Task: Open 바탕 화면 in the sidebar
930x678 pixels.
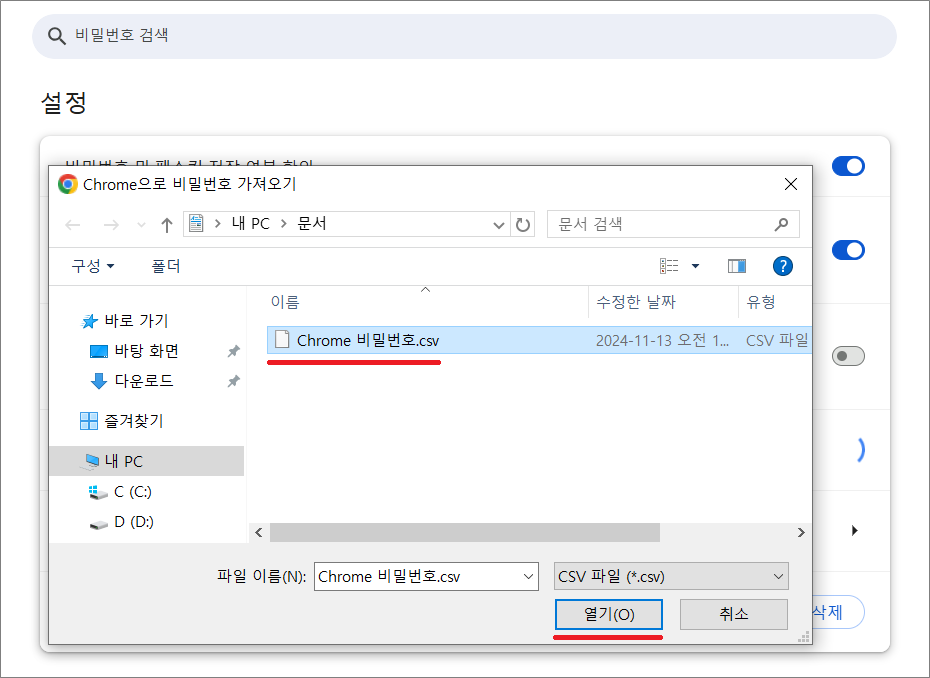Action: [146, 351]
